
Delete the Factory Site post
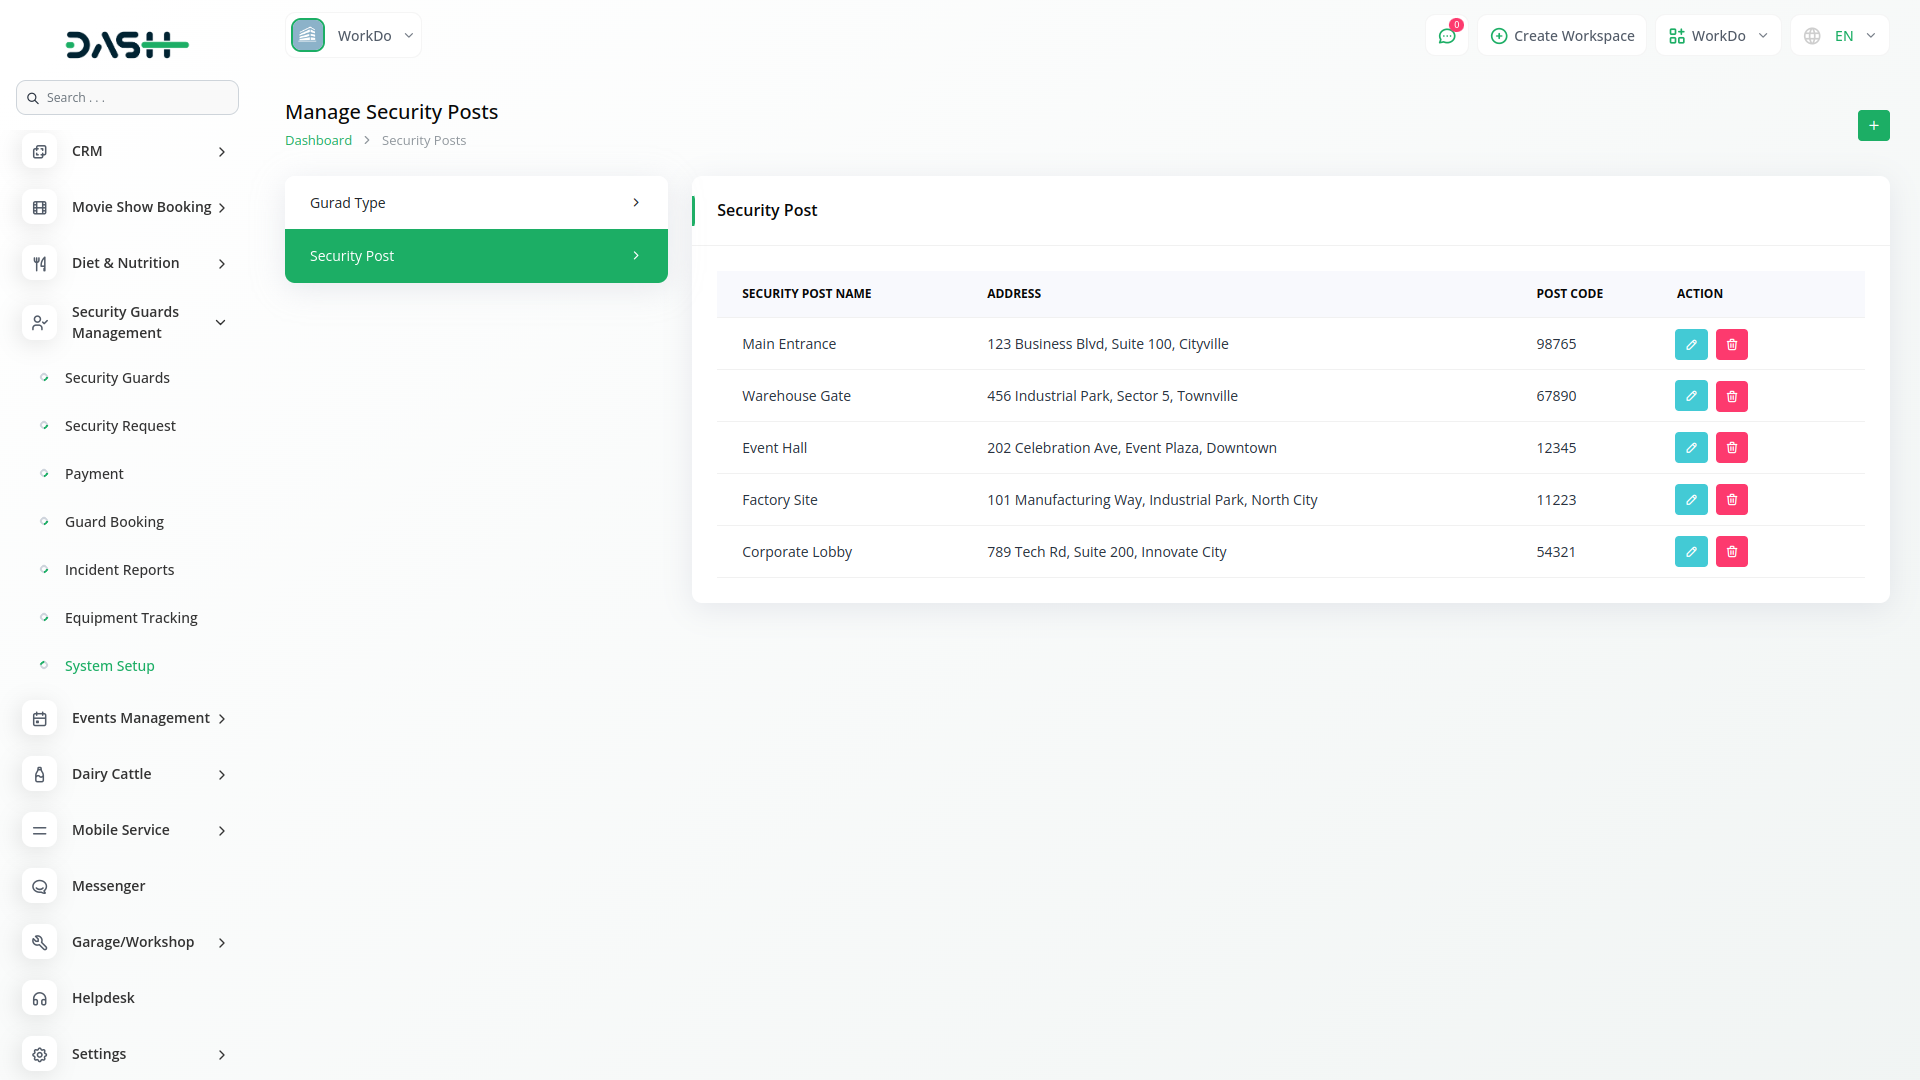(x=1732, y=500)
